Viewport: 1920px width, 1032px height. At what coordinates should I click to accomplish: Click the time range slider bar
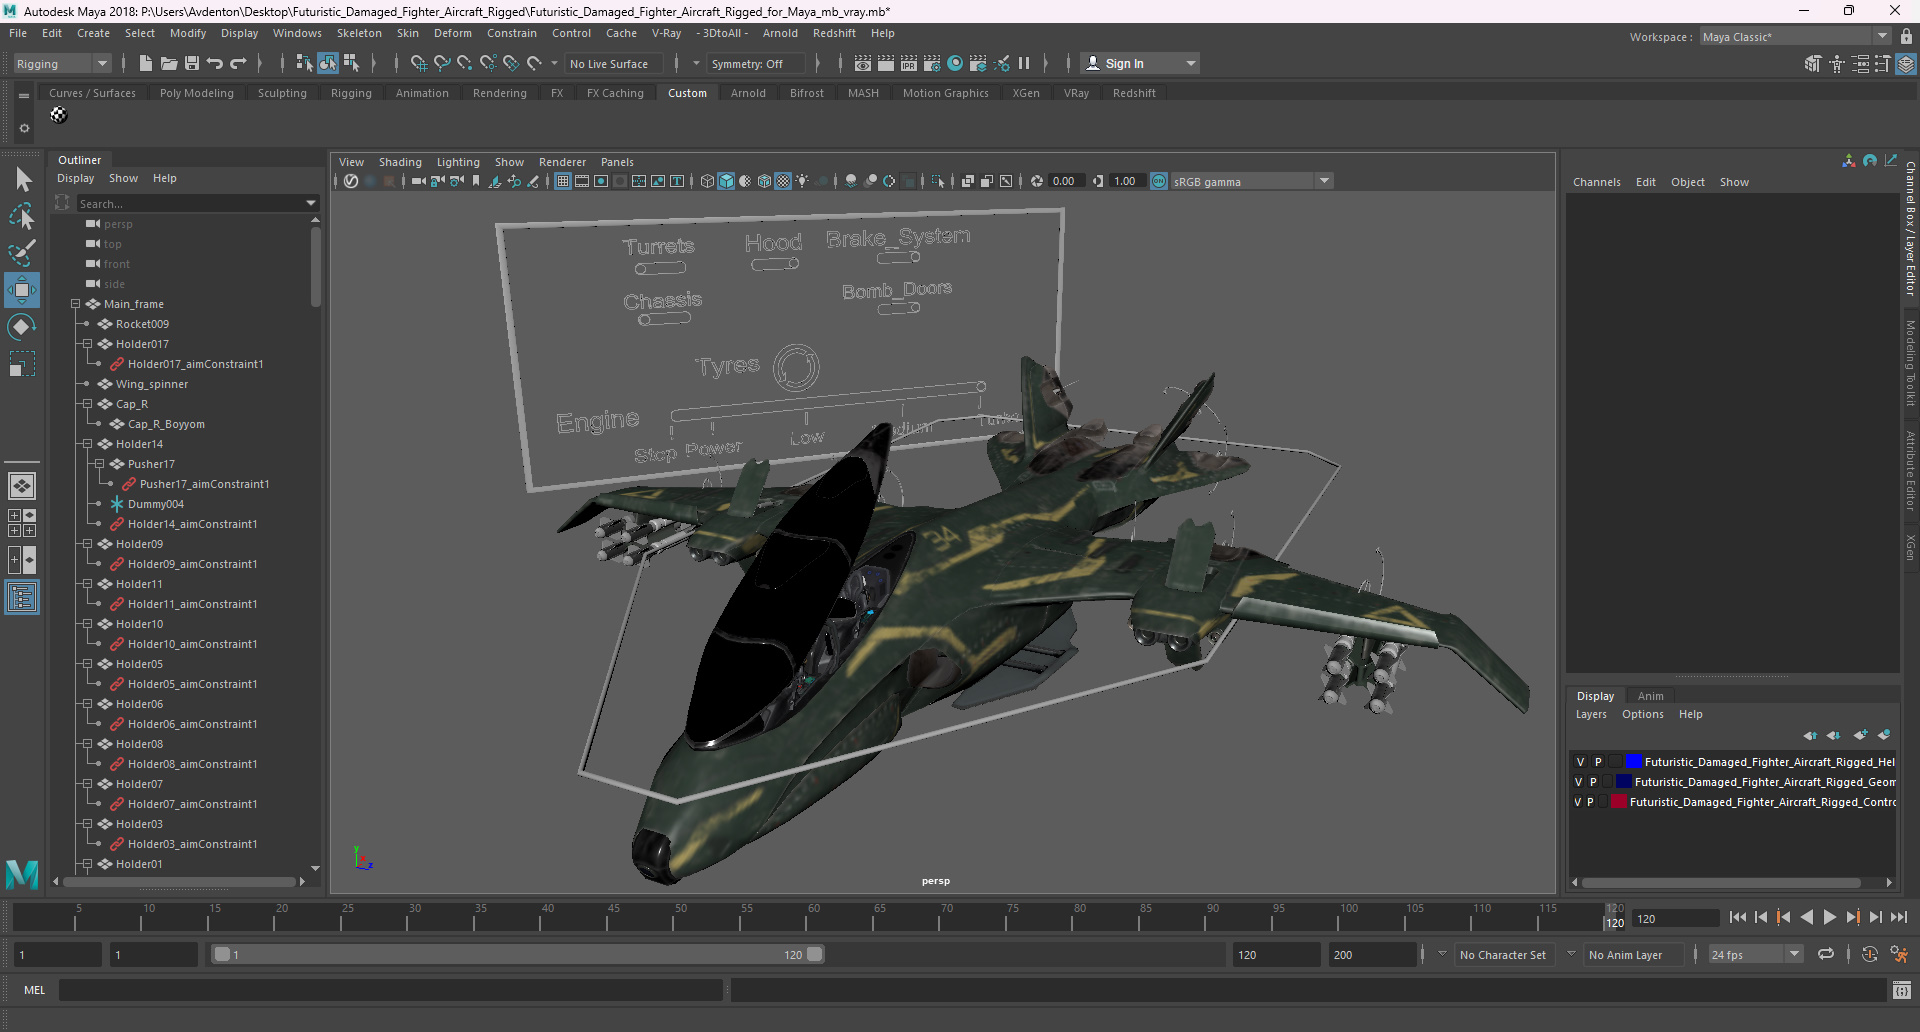[x=518, y=955]
